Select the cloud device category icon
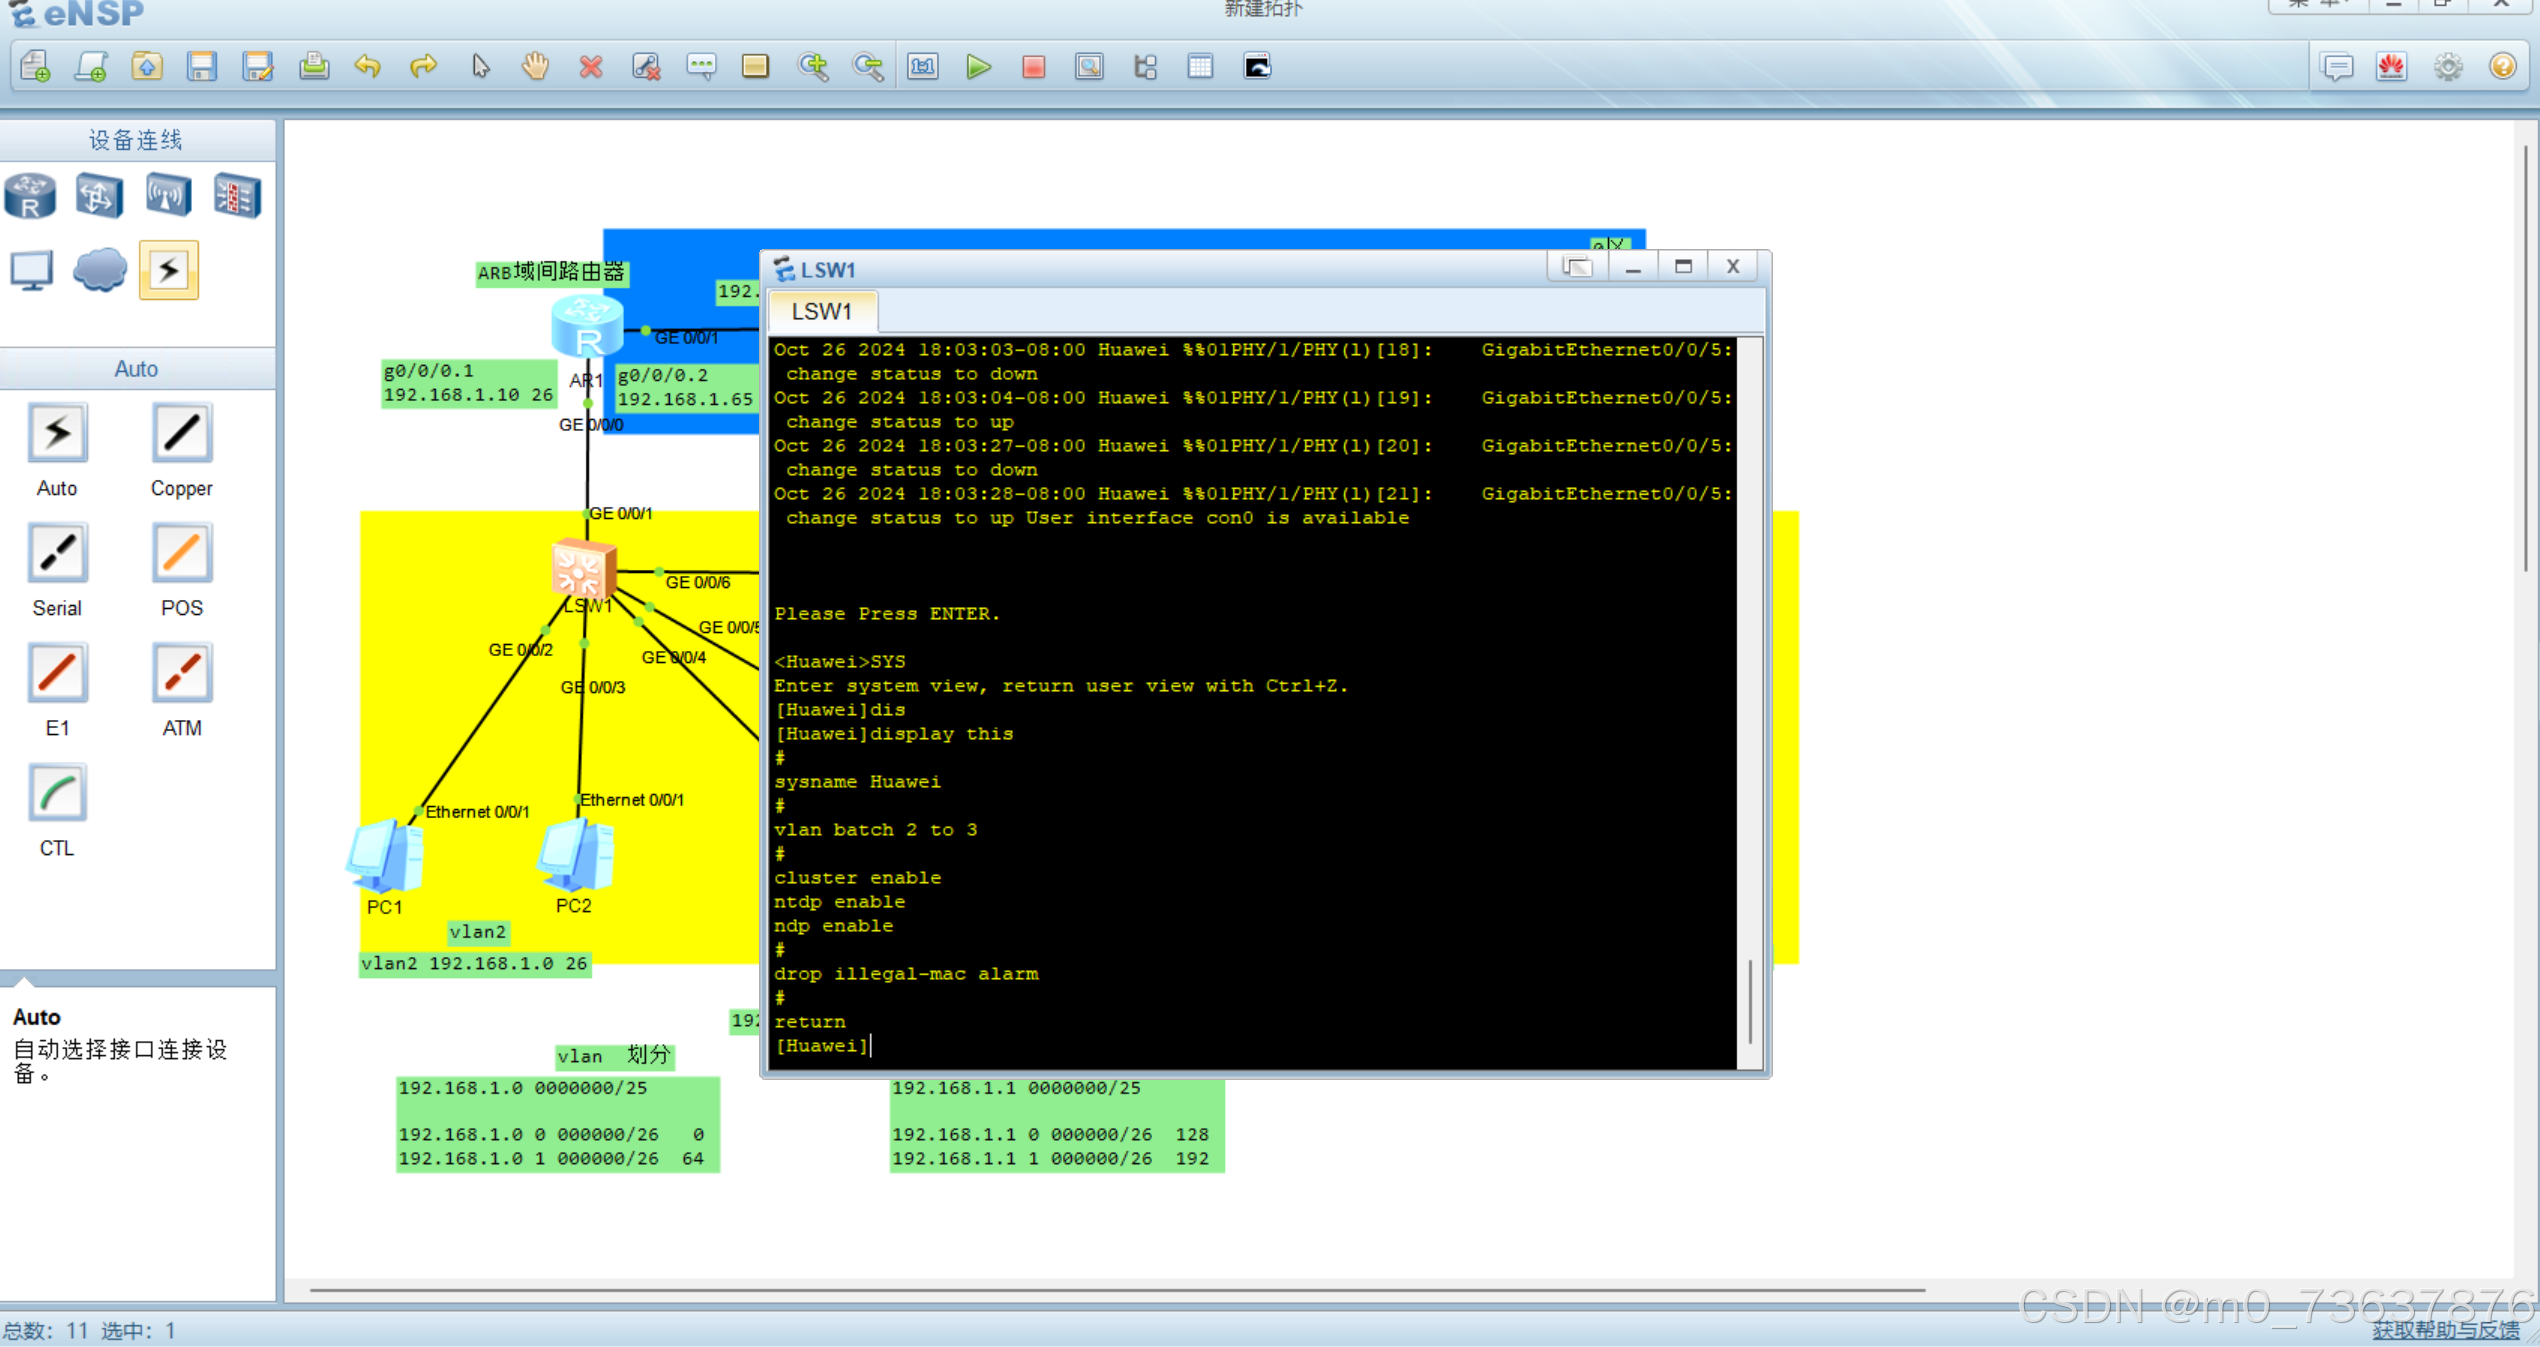 pyautogui.click(x=100, y=270)
